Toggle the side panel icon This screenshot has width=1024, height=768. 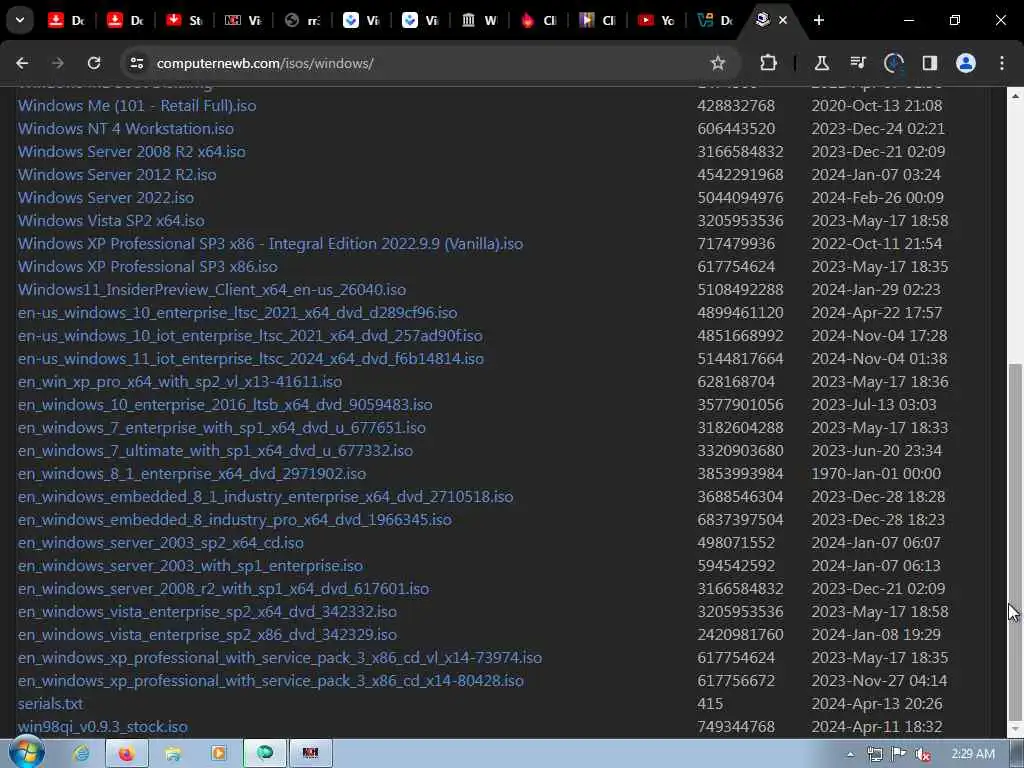(x=930, y=63)
